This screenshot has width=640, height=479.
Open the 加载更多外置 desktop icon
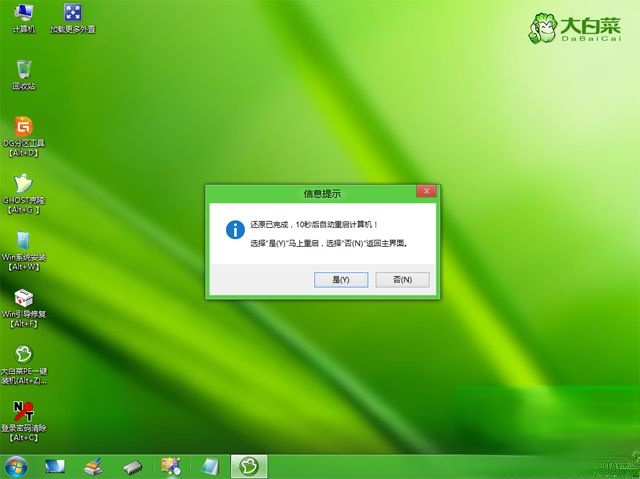coord(73,18)
